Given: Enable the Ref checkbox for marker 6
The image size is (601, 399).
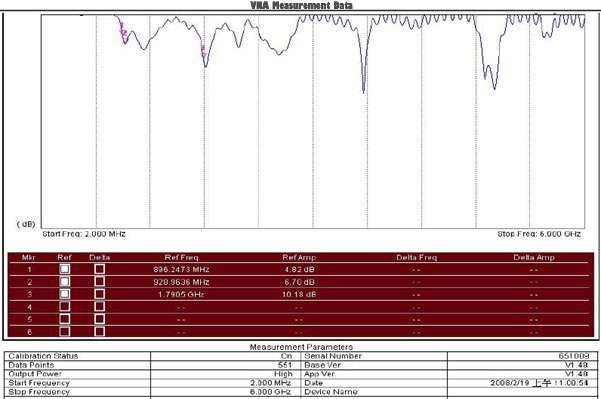Looking at the screenshot, I should [64, 331].
